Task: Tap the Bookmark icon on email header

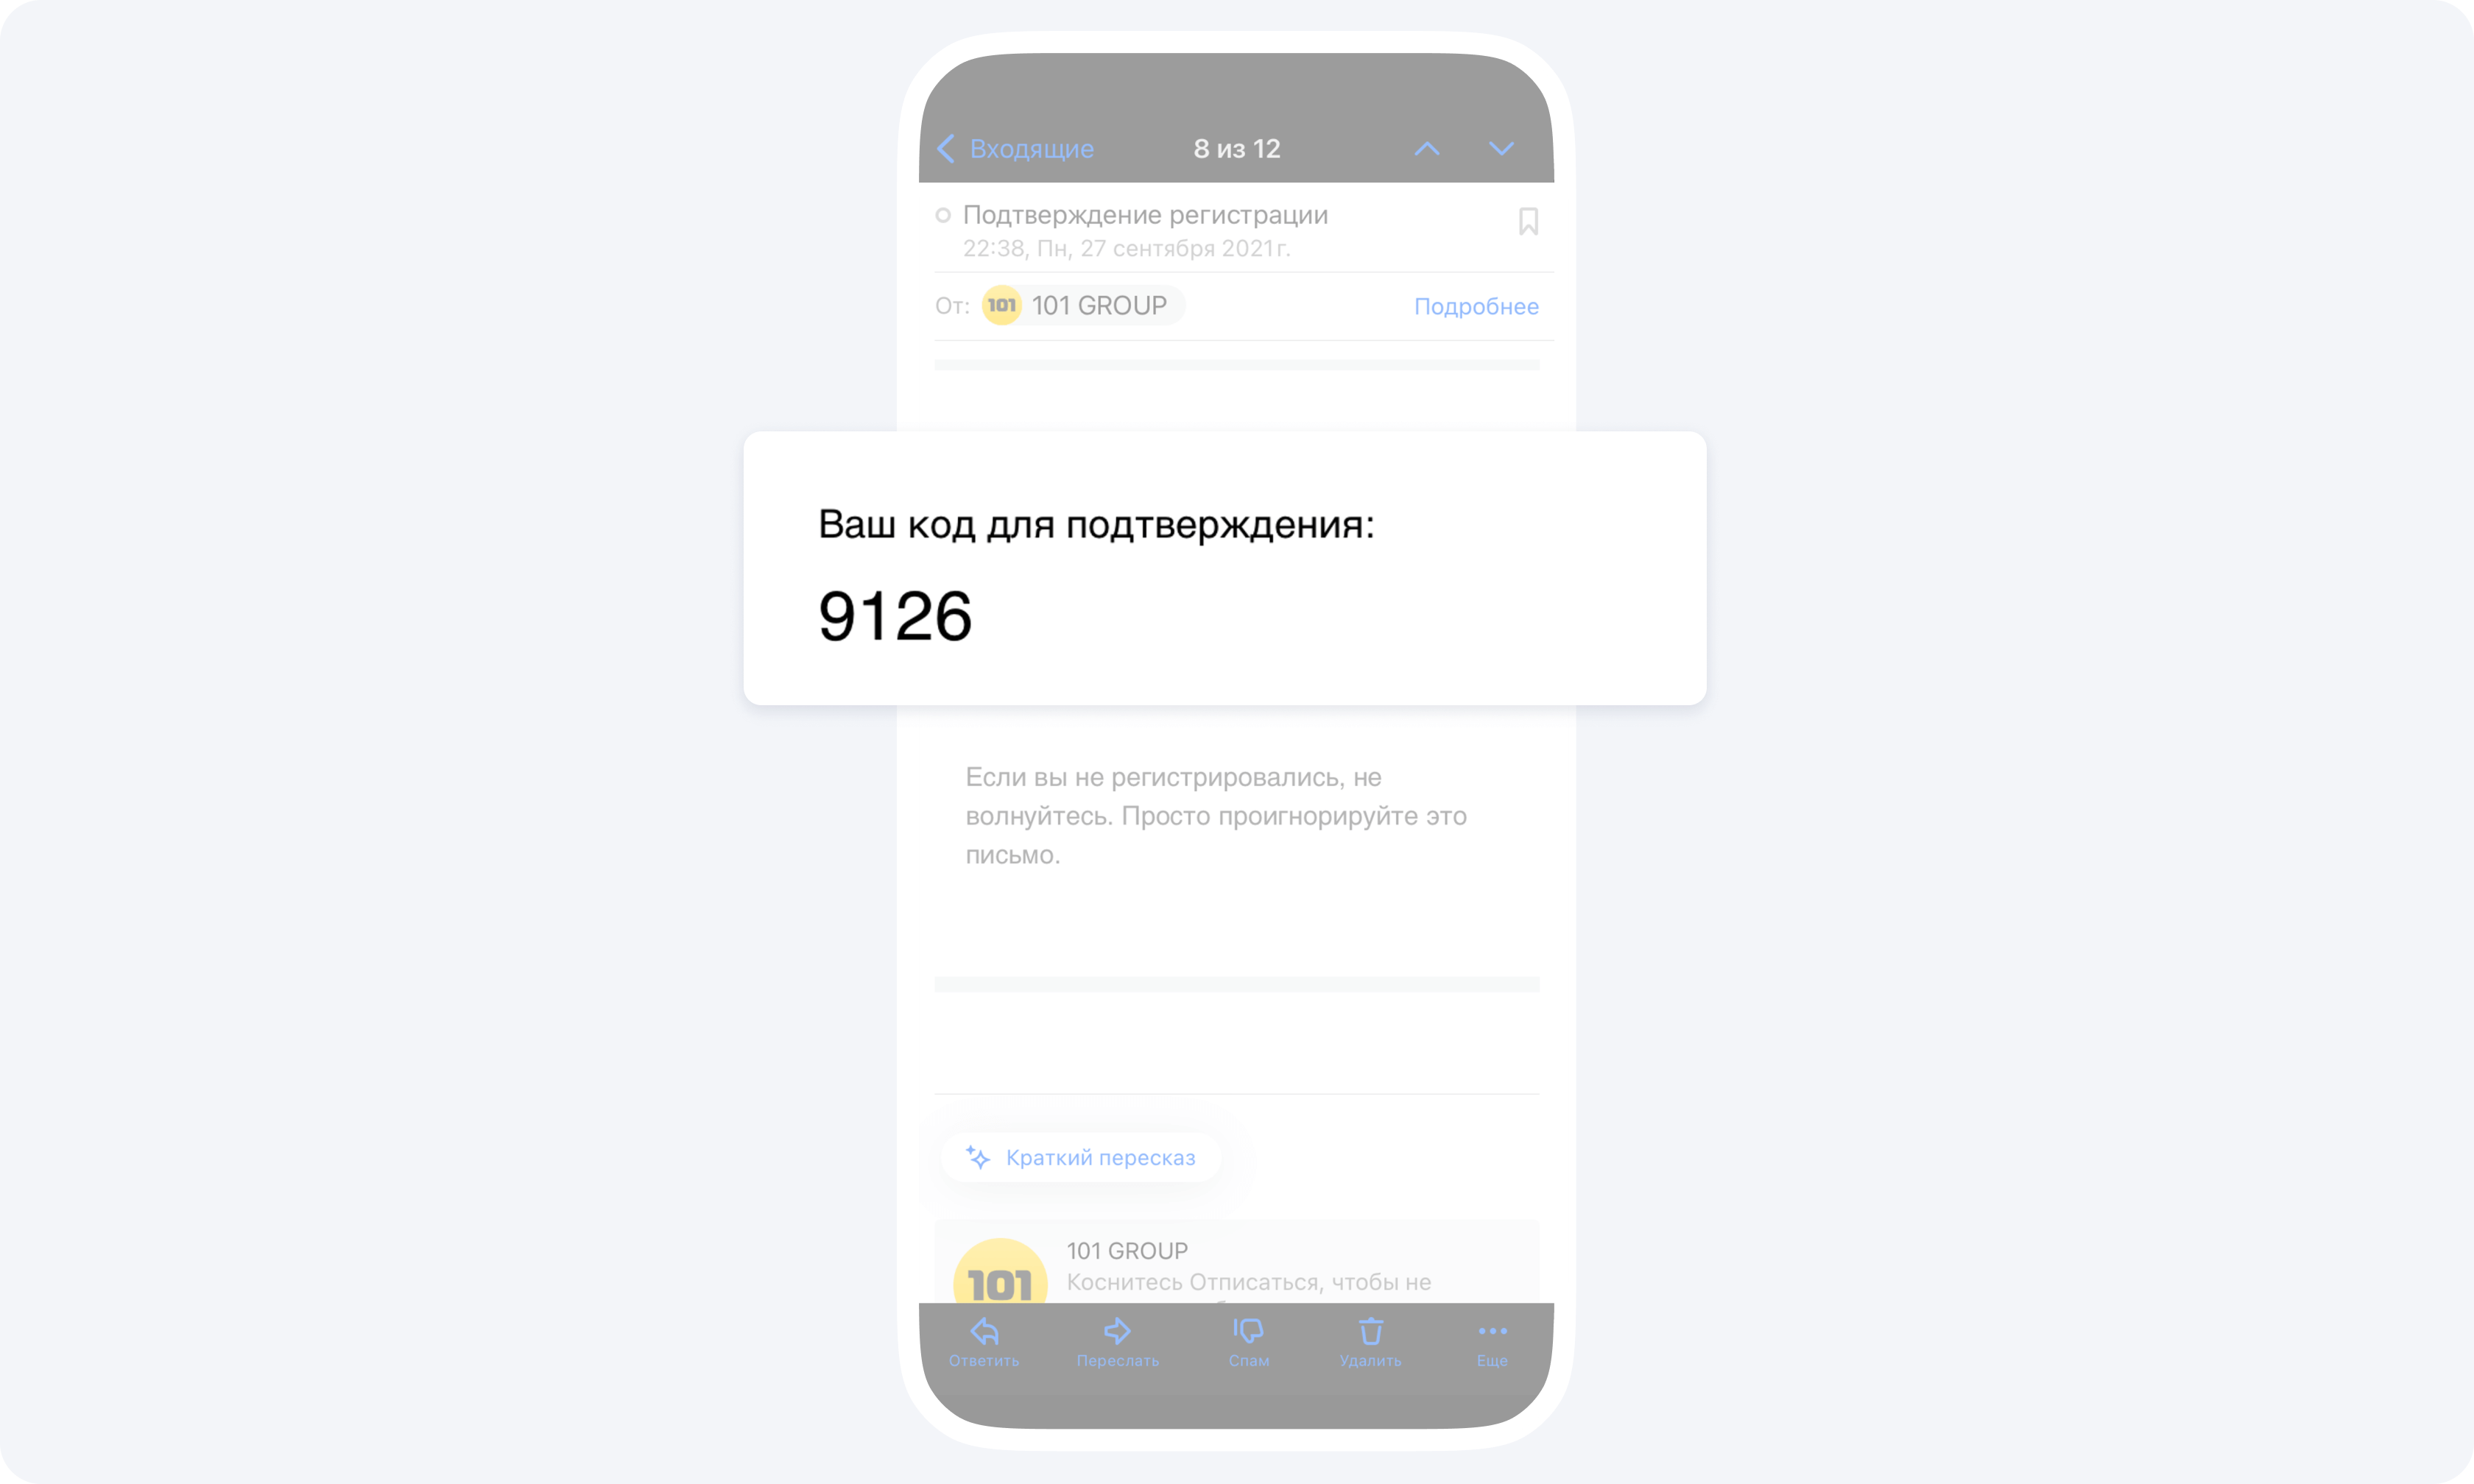Action: 1530,221
